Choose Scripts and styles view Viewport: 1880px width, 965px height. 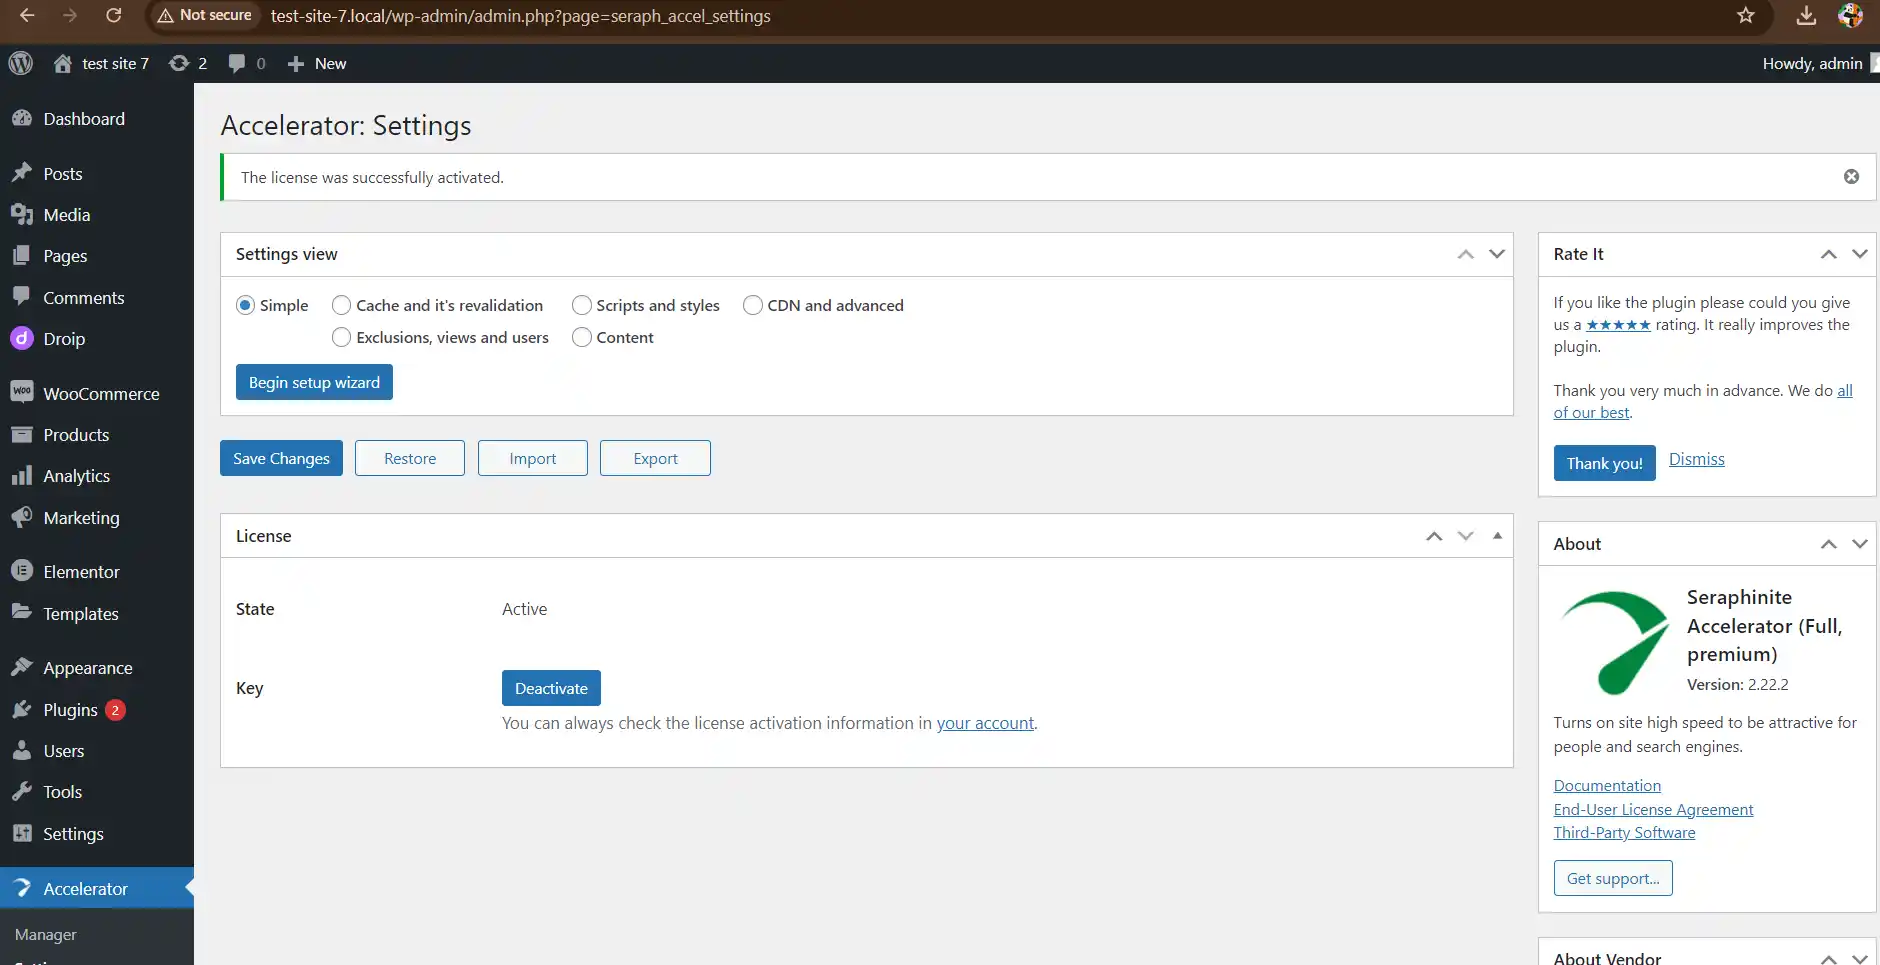click(x=583, y=305)
